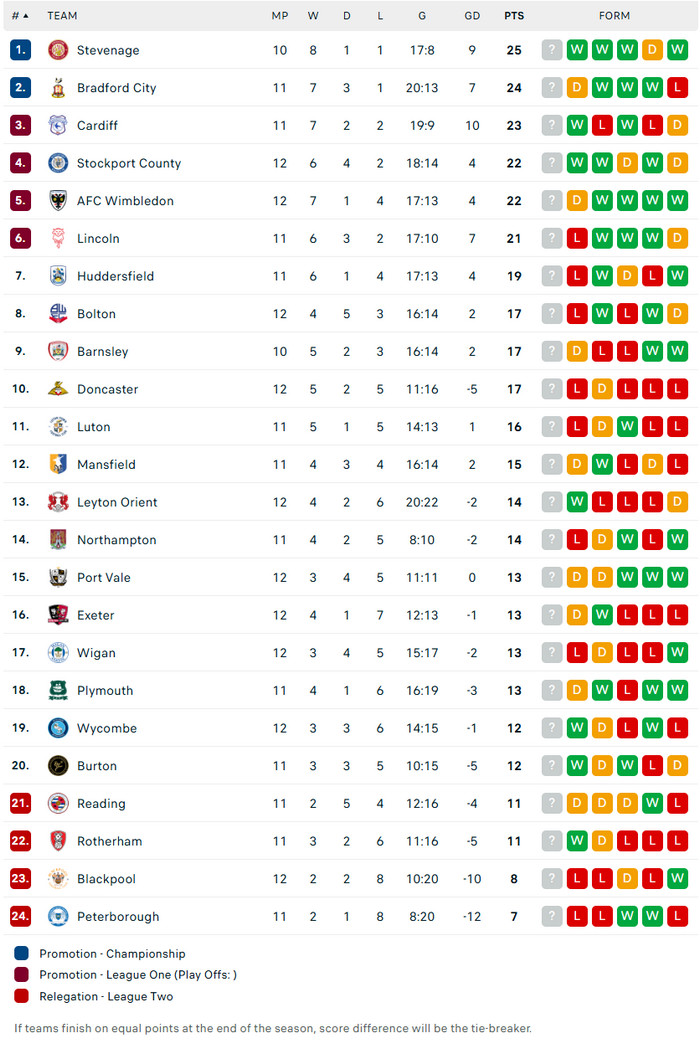This screenshot has height=1044, width=700.
Task: Click the Burton club crest icon
Action: [x=58, y=766]
